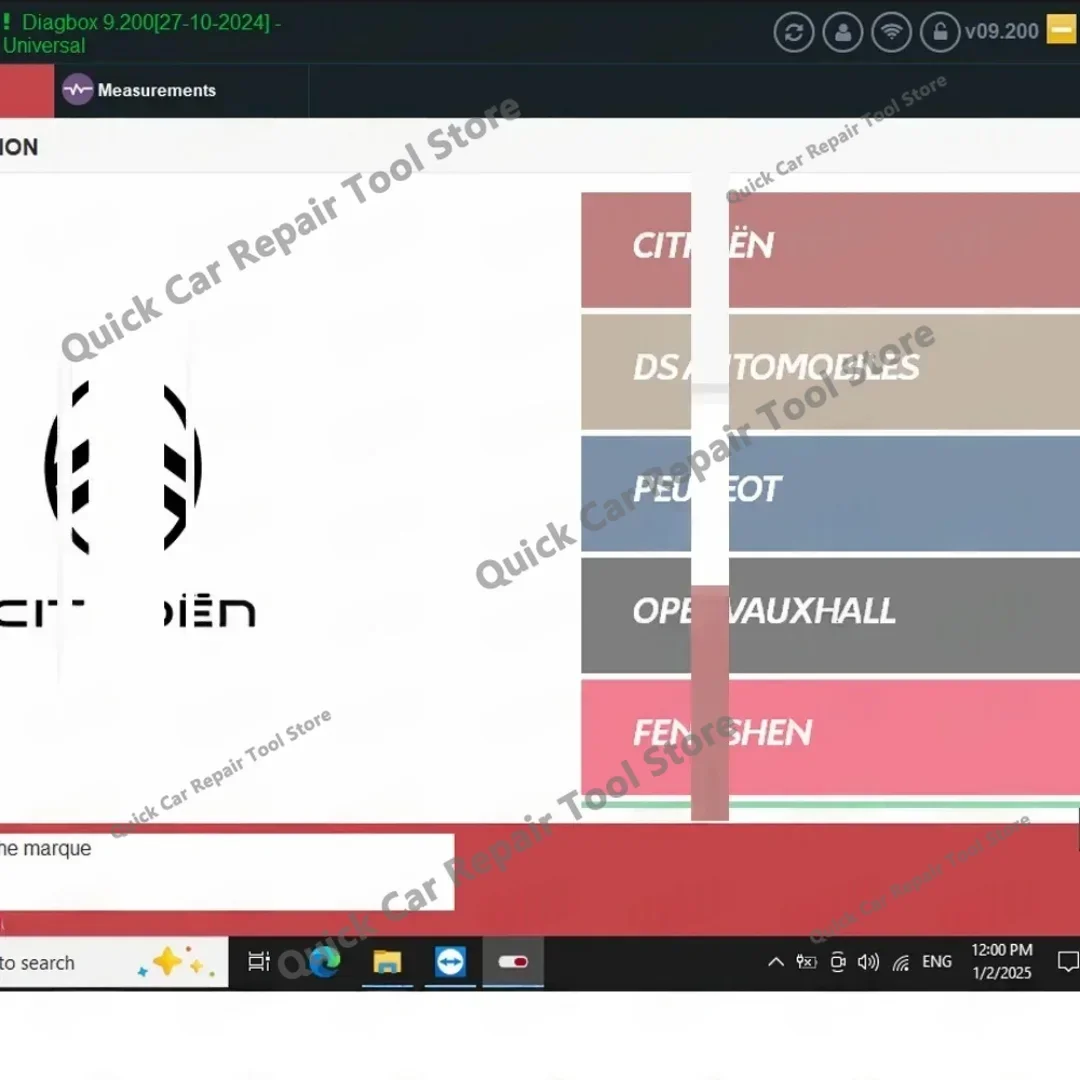Click the v09.200 version label

click(1001, 32)
